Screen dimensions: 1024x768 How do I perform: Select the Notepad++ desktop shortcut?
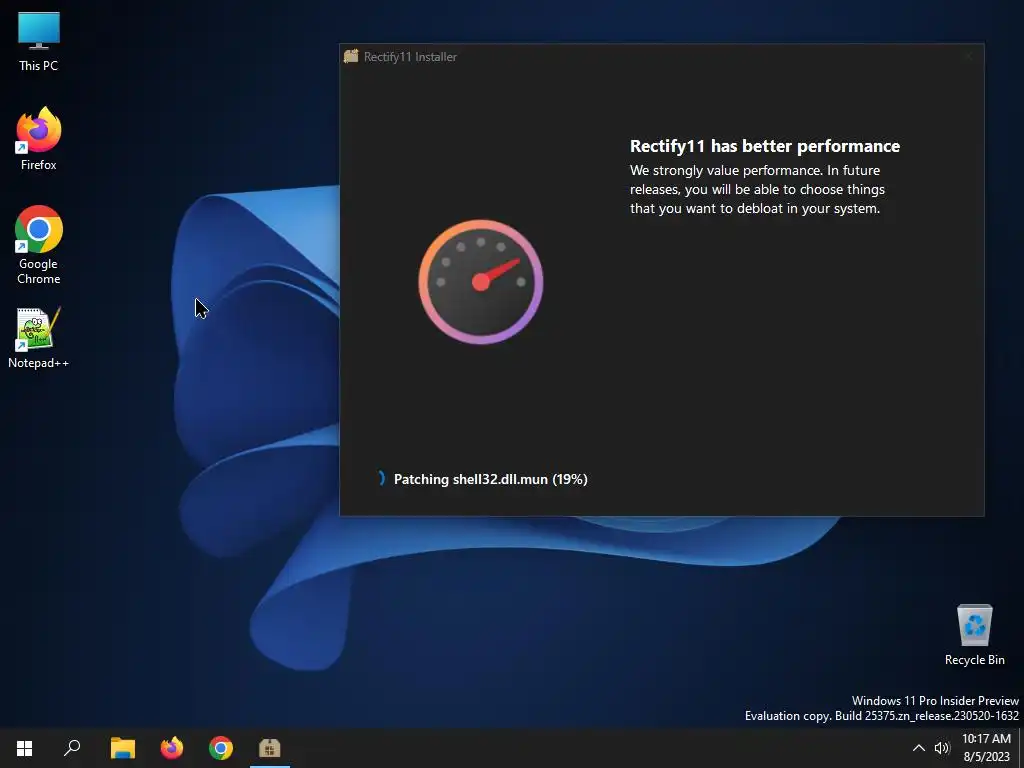click(x=39, y=338)
